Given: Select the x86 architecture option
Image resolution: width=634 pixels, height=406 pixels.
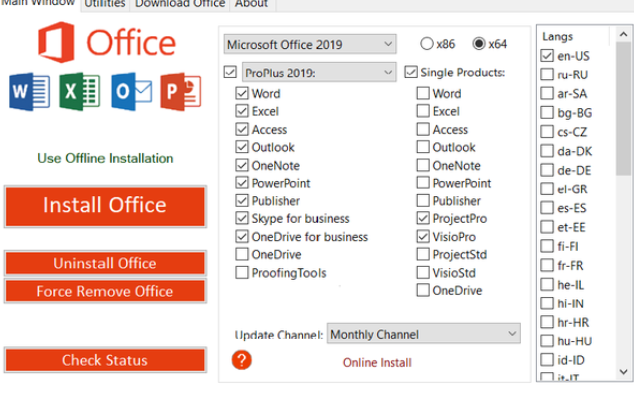Looking at the screenshot, I should pyautogui.click(x=428, y=44).
